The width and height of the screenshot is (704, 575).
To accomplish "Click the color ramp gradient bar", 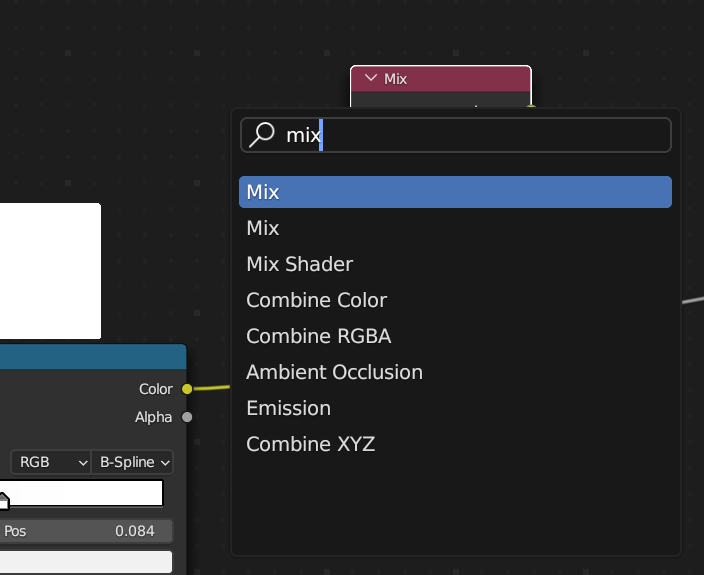I will click(x=81, y=493).
